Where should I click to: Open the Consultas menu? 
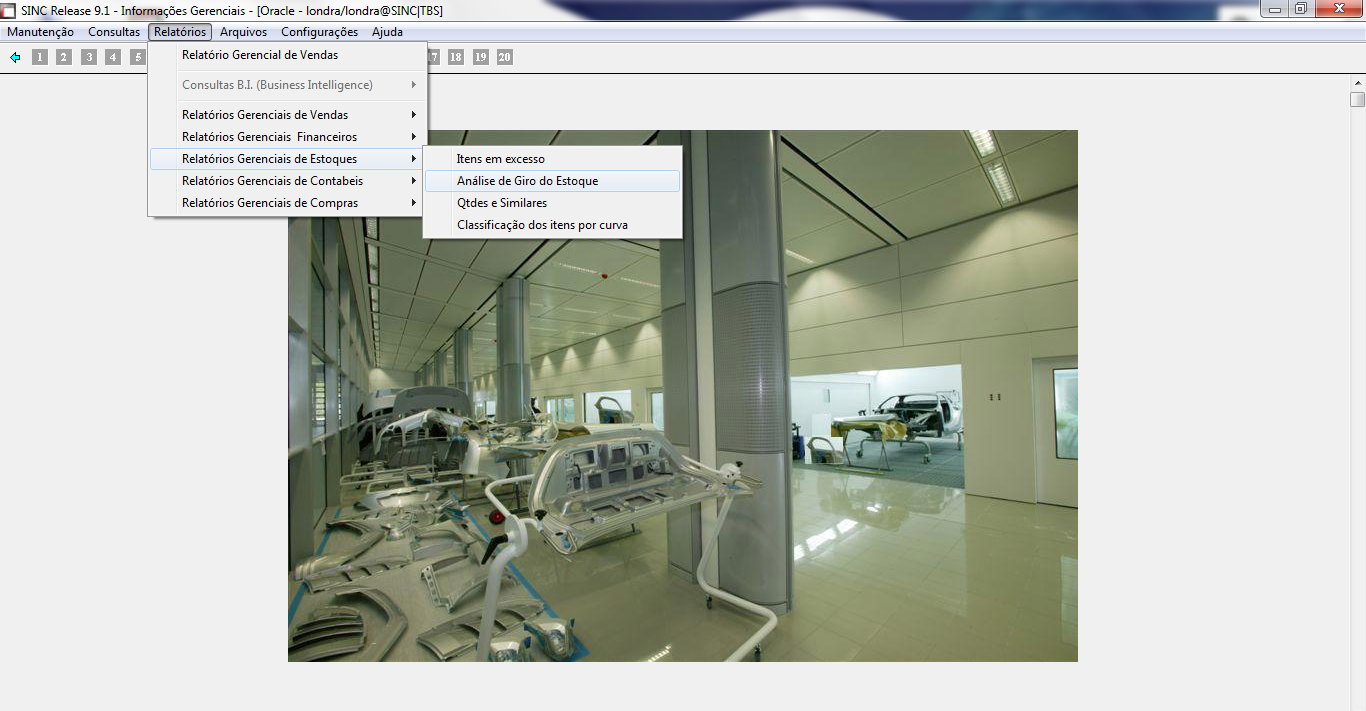[x=114, y=32]
